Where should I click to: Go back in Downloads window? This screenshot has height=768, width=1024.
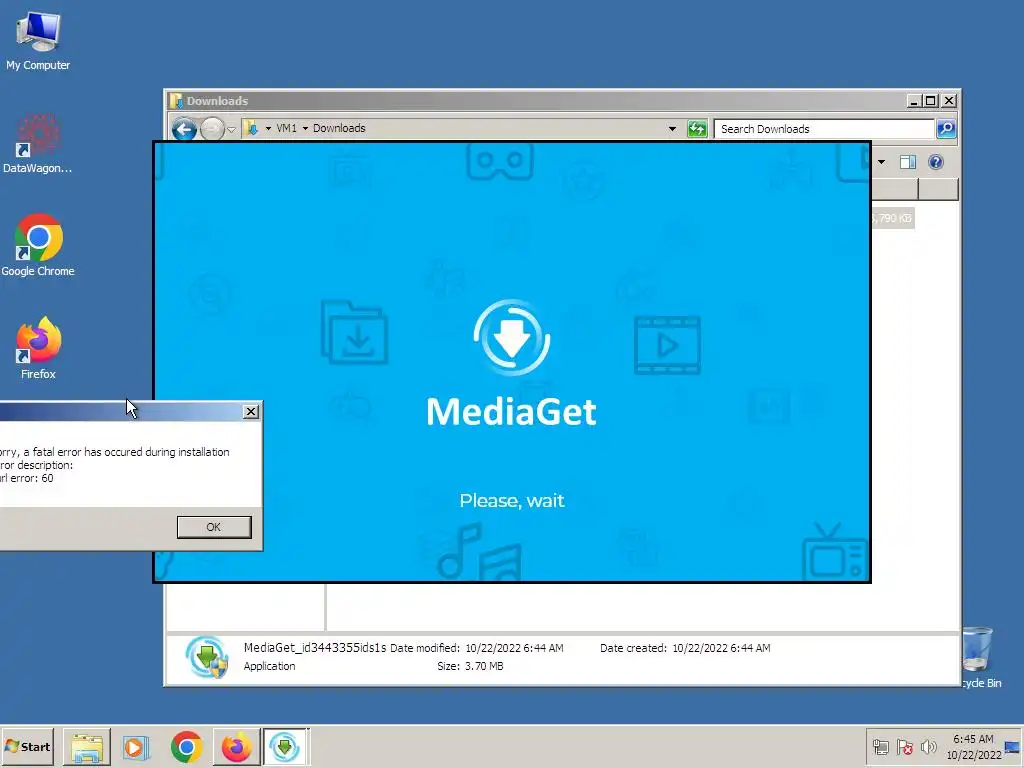coord(184,129)
